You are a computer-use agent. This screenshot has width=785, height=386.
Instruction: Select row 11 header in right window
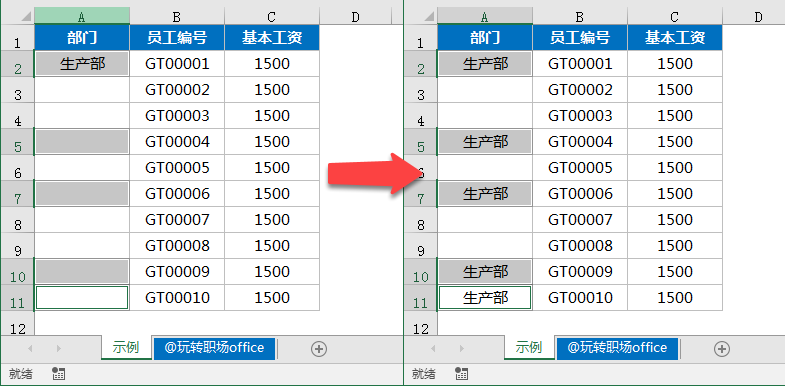coord(420,298)
